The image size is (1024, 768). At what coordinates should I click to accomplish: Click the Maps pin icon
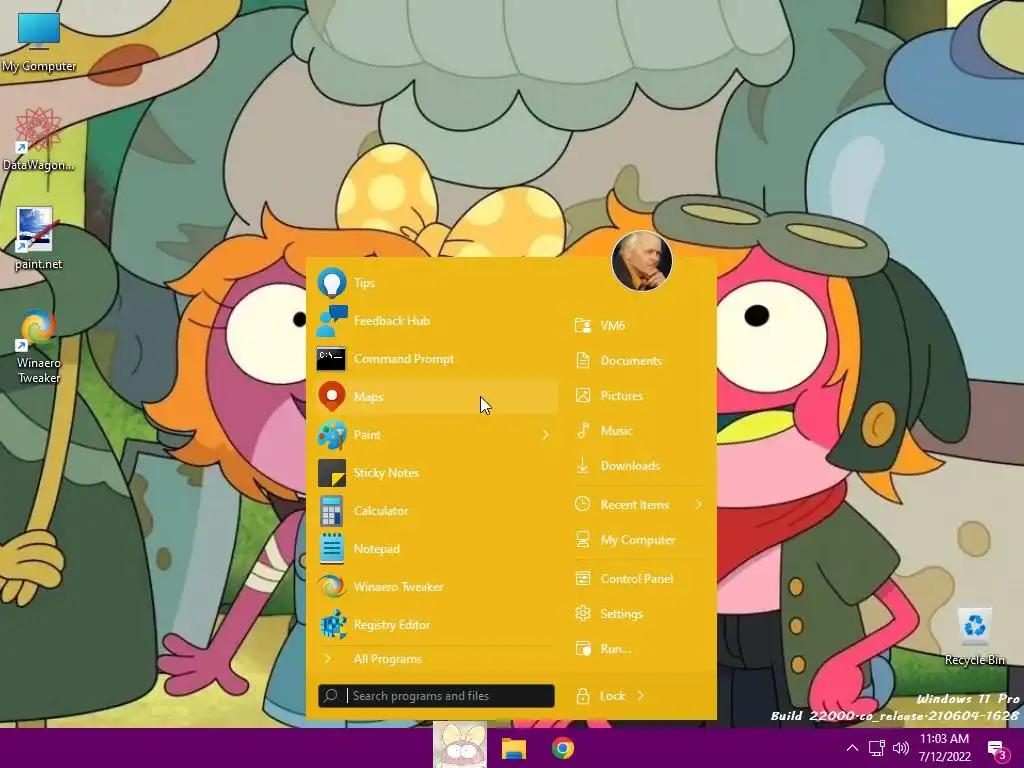(x=332, y=396)
